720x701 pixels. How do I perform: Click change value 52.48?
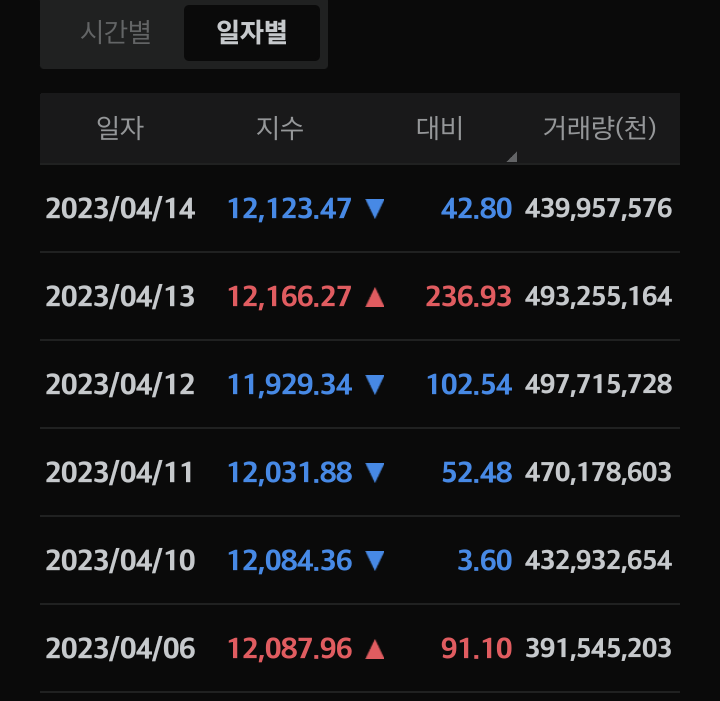[477, 472]
